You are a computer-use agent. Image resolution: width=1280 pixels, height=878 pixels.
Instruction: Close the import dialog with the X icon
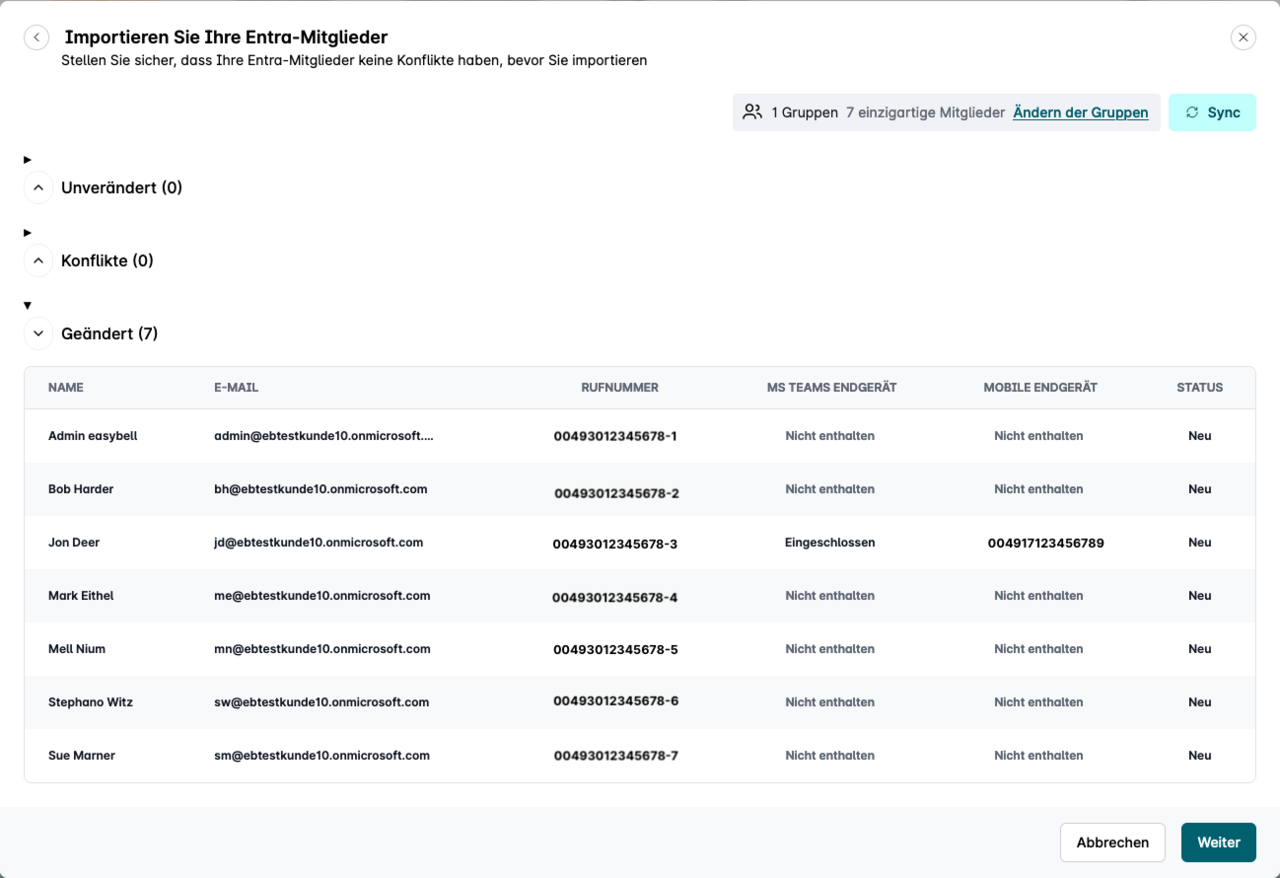pyautogui.click(x=1243, y=37)
